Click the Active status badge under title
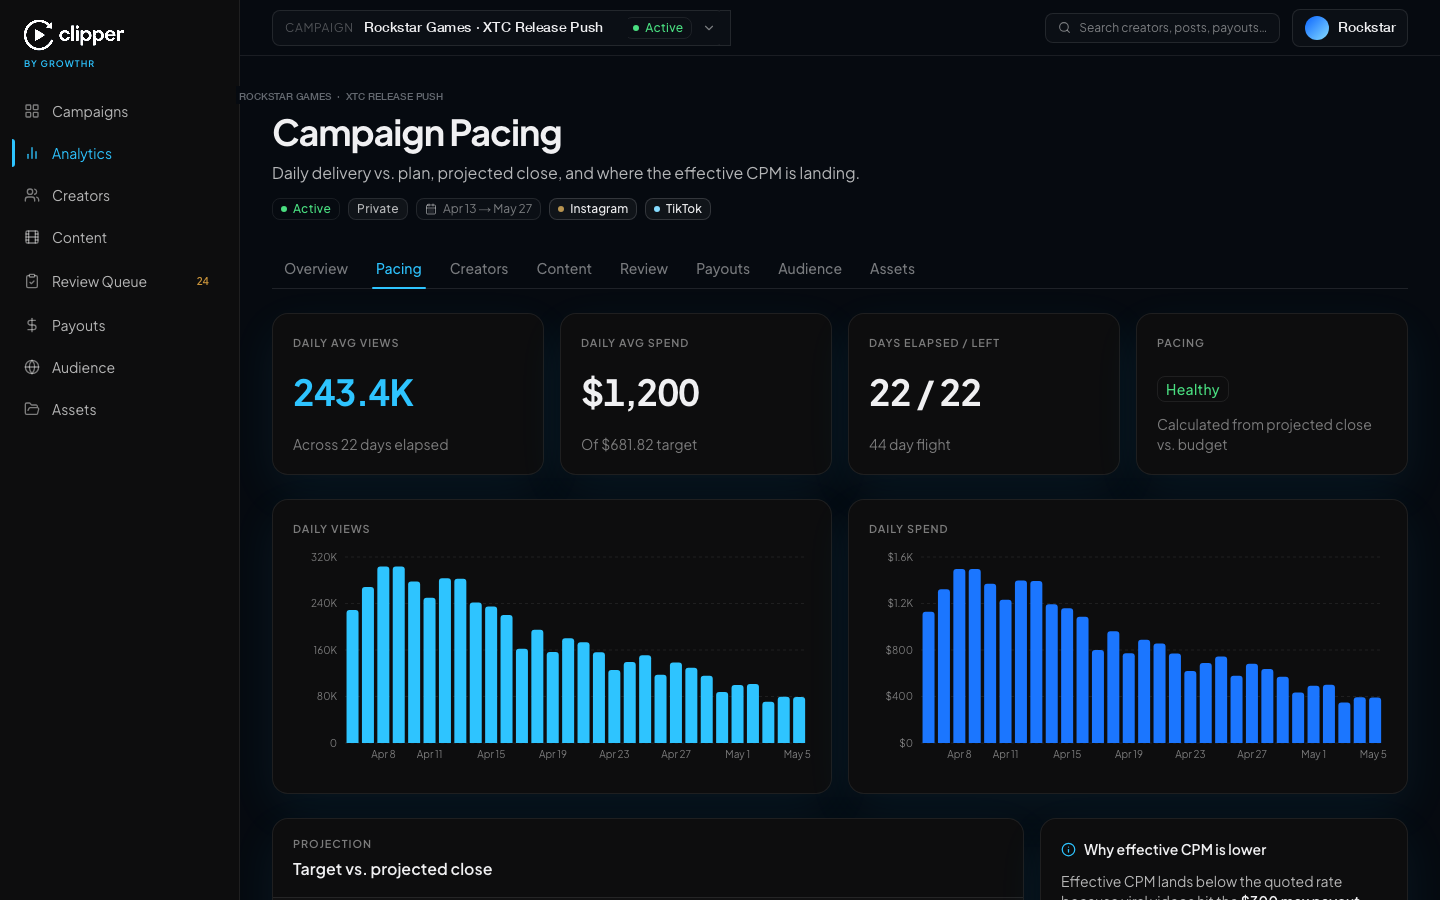 [x=306, y=209]
